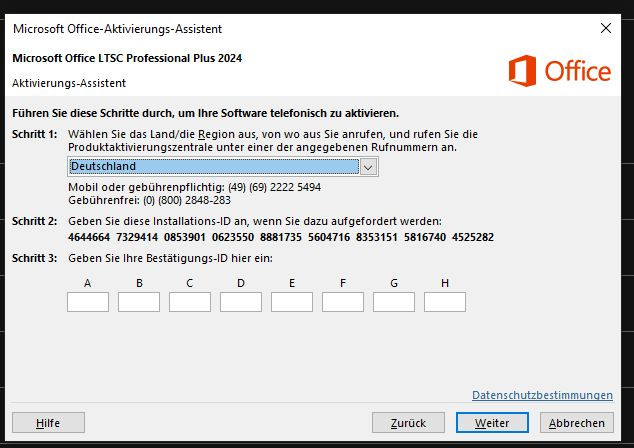Focus the confirmation ID field B
Screen dimensions: 634x448
tap(139, 302)
